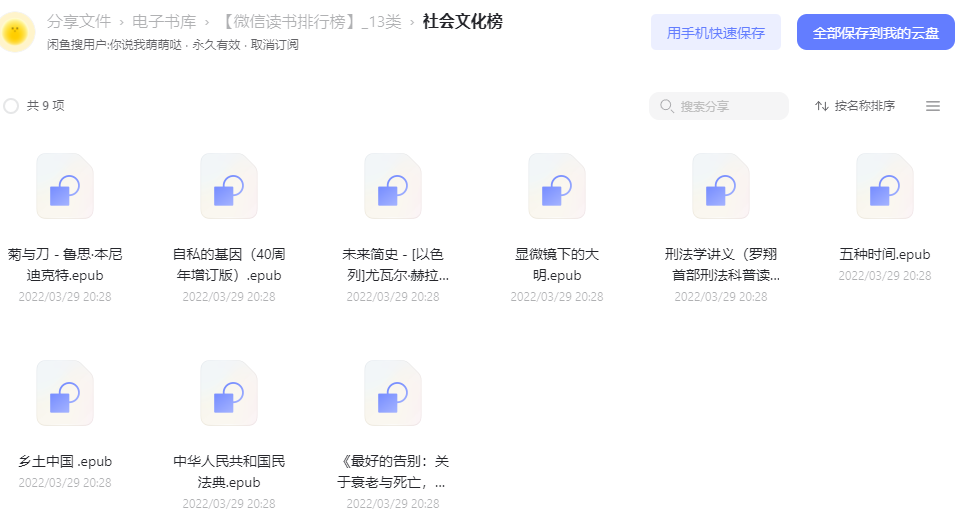
Task: Click the 取消订阅 link
Action: tap(275, 45)
